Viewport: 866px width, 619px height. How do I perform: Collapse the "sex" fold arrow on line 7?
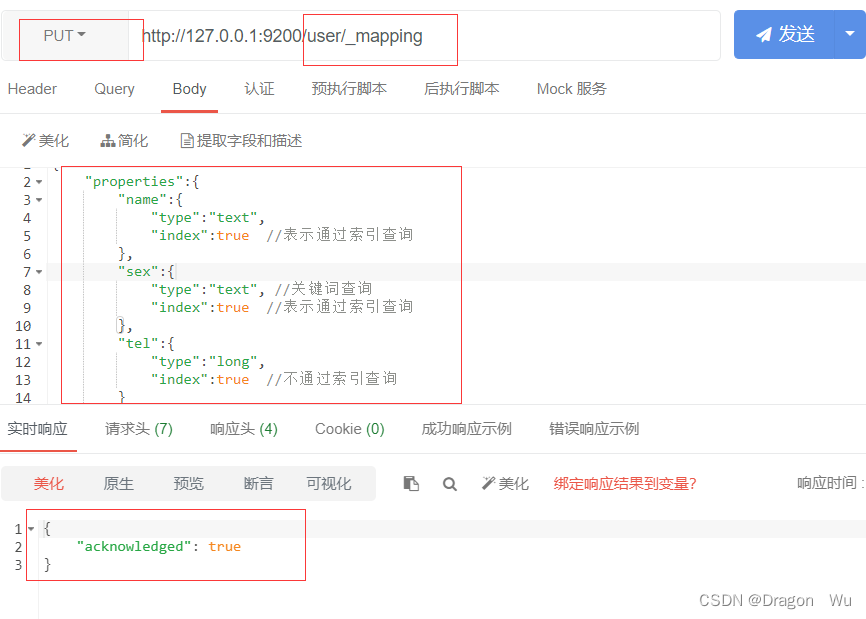click(39, 272)
